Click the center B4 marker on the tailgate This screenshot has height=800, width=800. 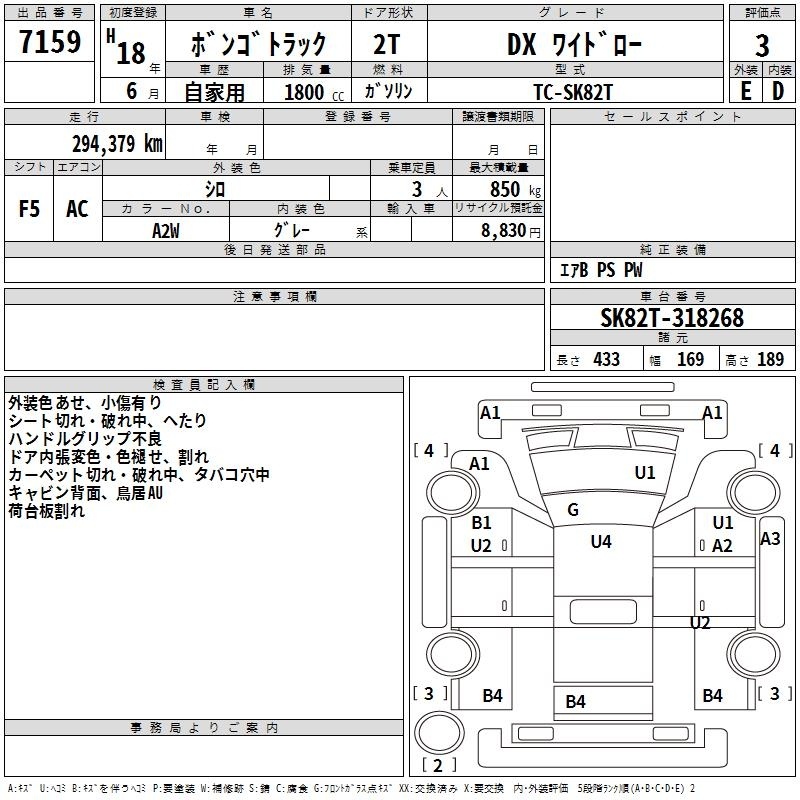(575, 702)
